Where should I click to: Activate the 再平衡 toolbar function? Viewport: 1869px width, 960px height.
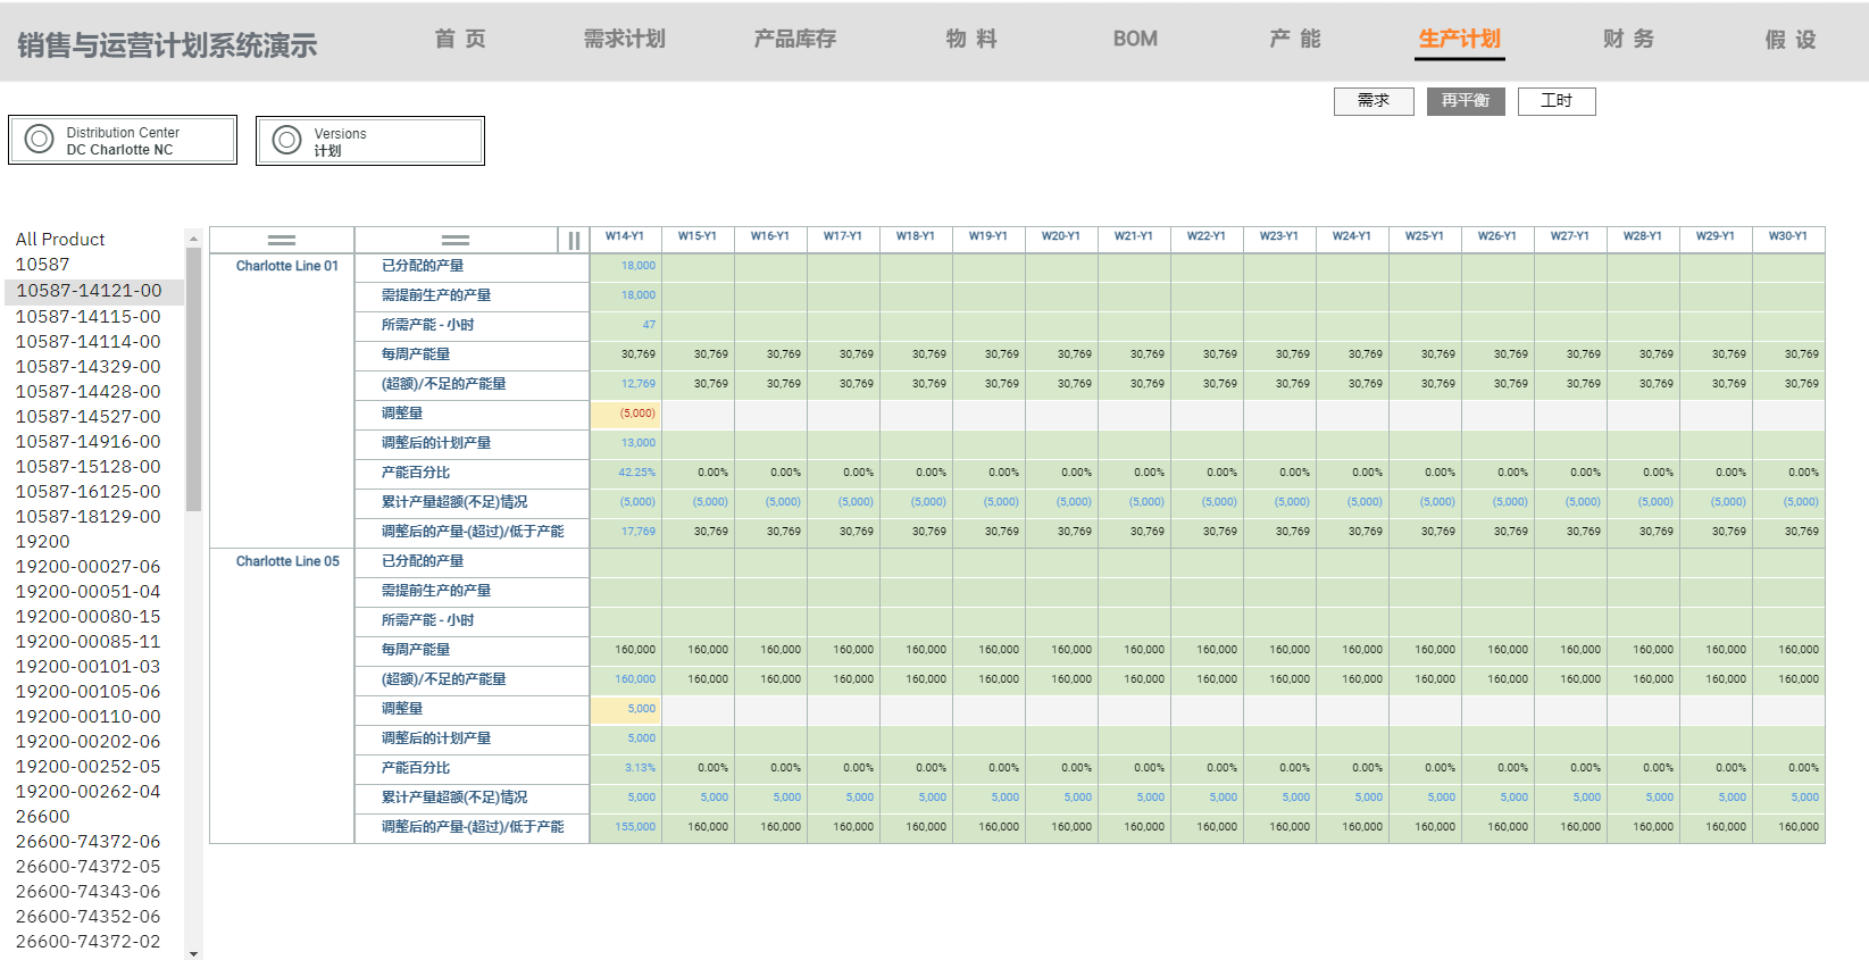(1465, 100)
